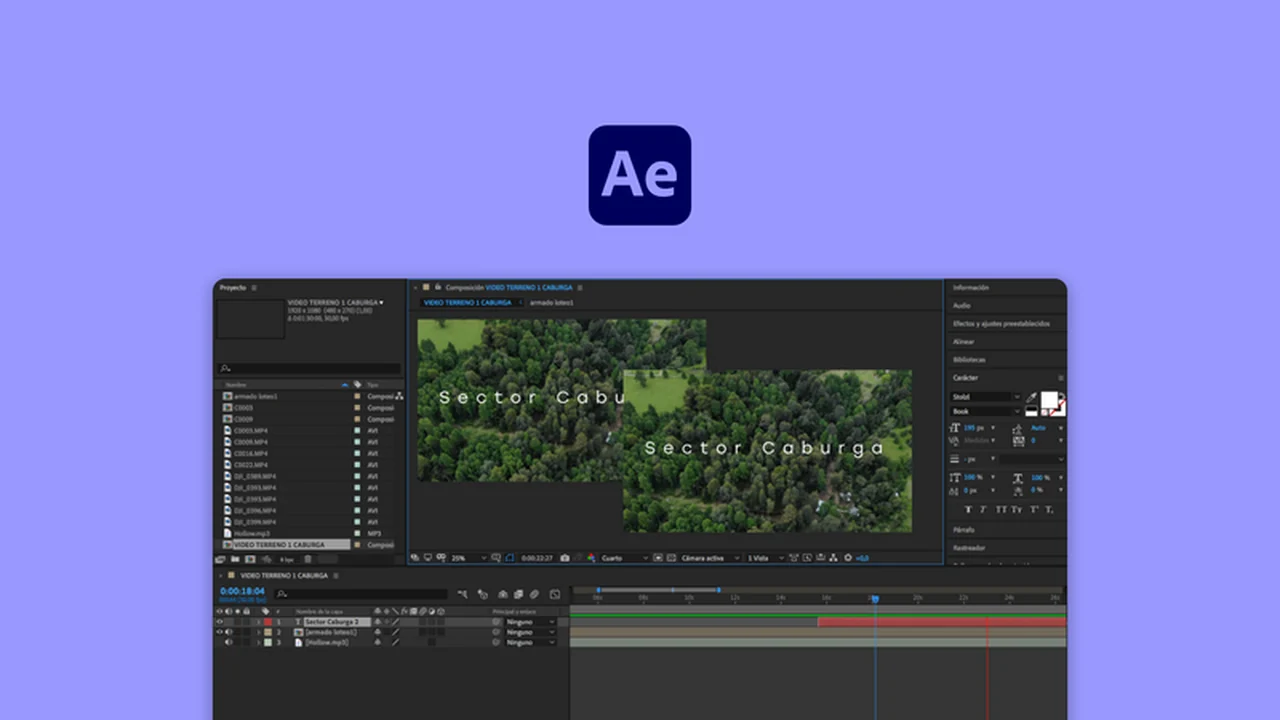1280x720 pixels.
Task: Click the label tag column icon in the Proyecto panel
Action: tap(357, 384)
